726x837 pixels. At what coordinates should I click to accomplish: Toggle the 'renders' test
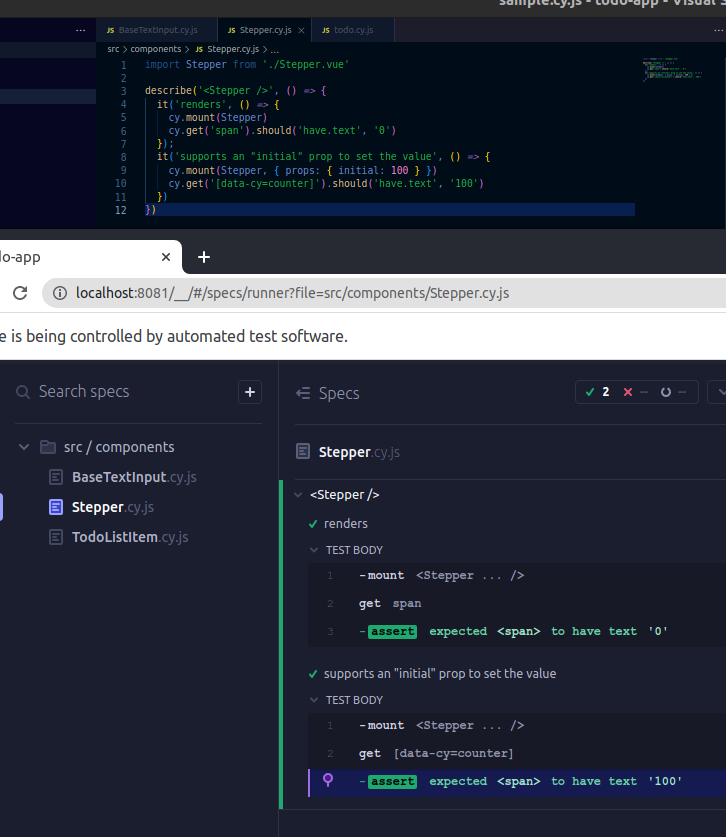point(345,524)
